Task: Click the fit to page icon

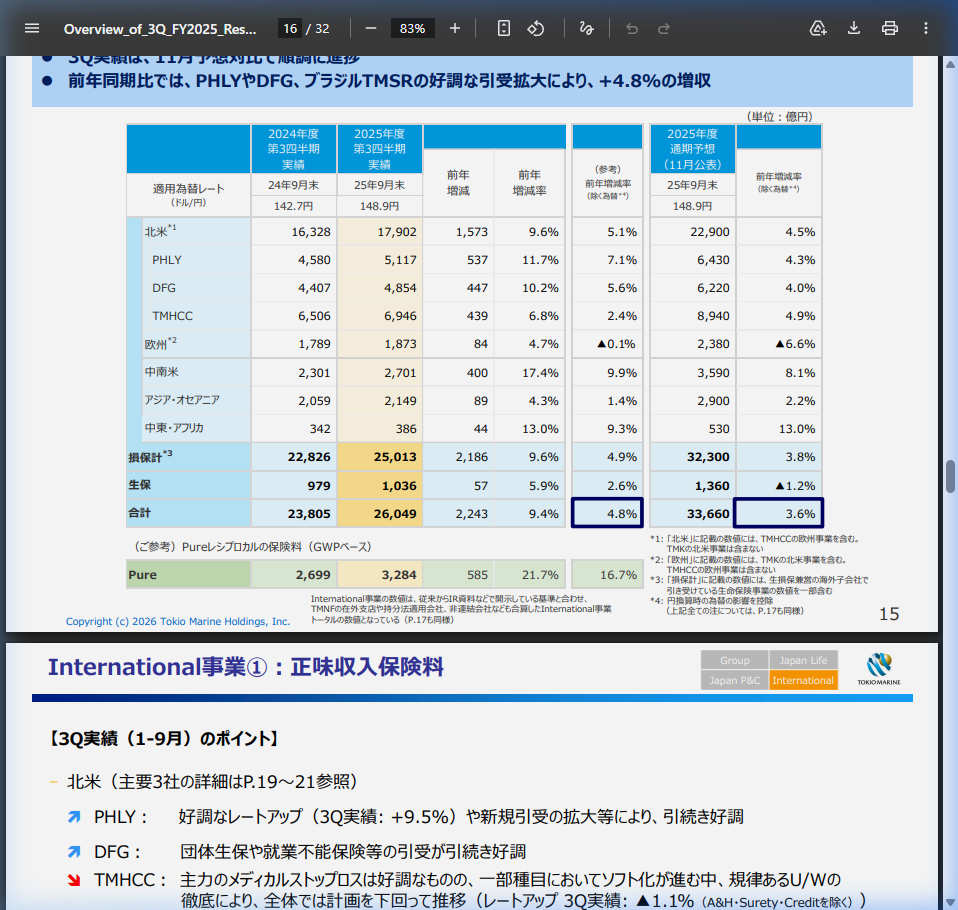Action: coord(503,28)
